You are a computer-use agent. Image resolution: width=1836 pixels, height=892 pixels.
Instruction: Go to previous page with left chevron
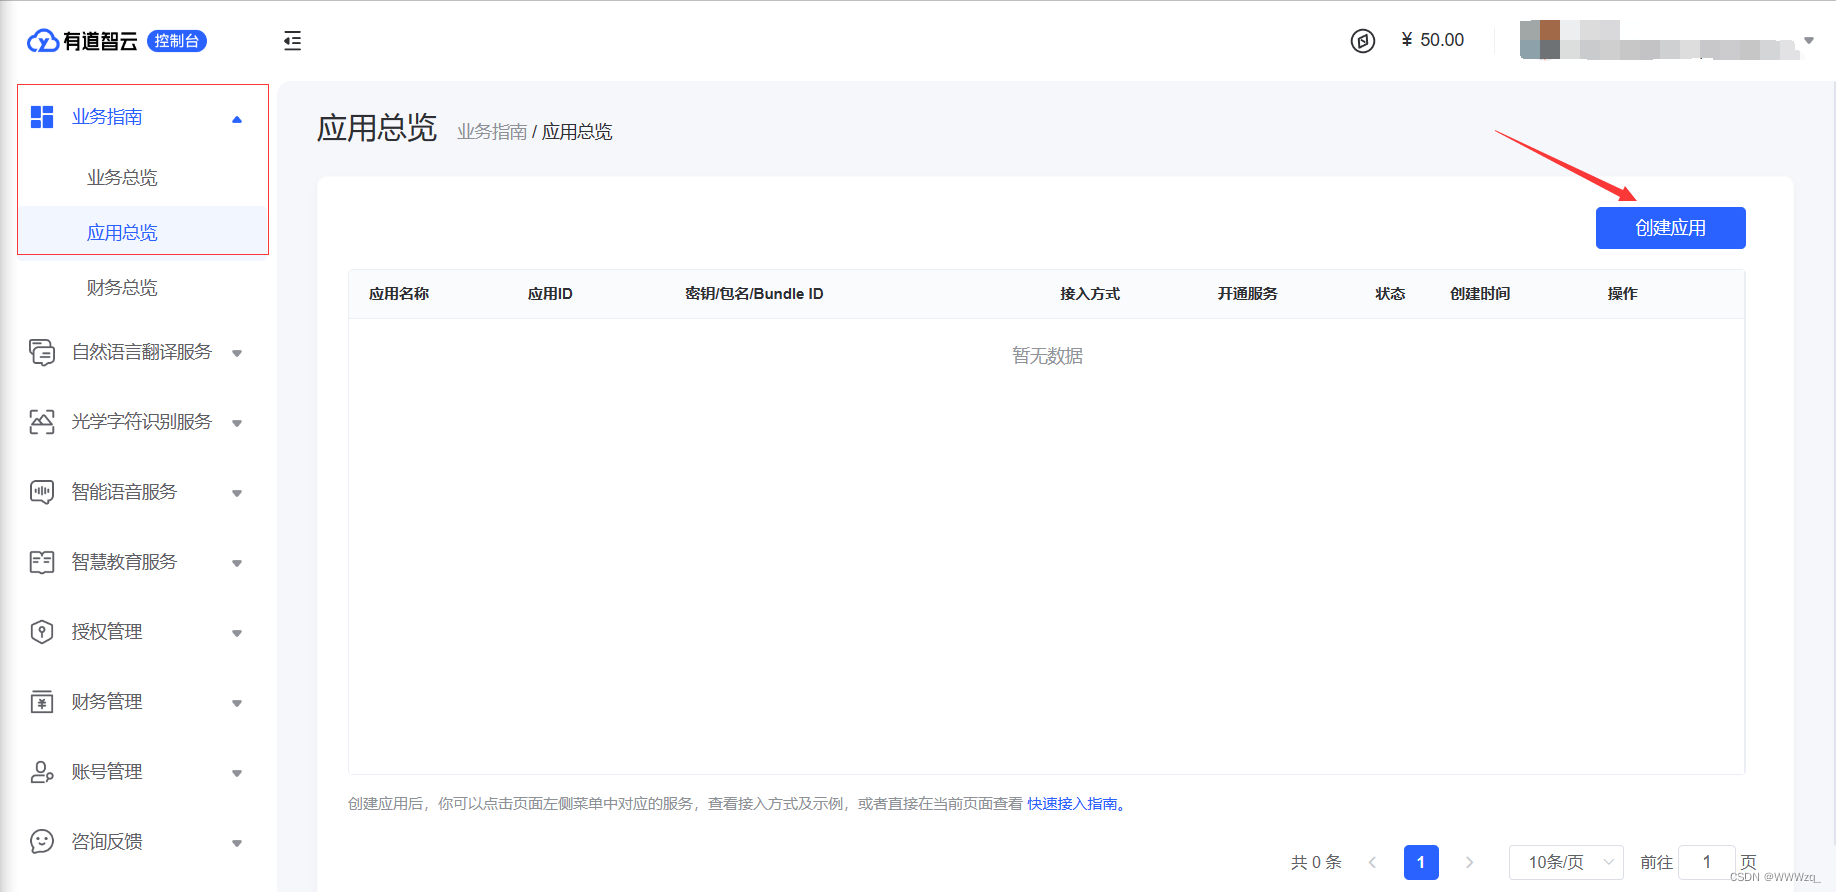pos(1372,862)
